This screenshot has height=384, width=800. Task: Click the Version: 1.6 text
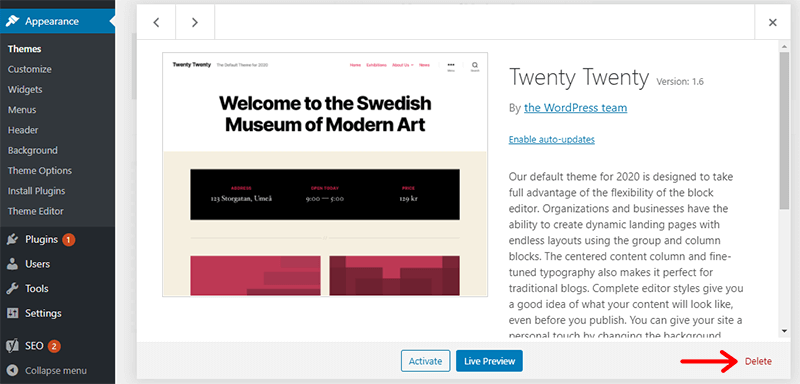pos(680,82)
